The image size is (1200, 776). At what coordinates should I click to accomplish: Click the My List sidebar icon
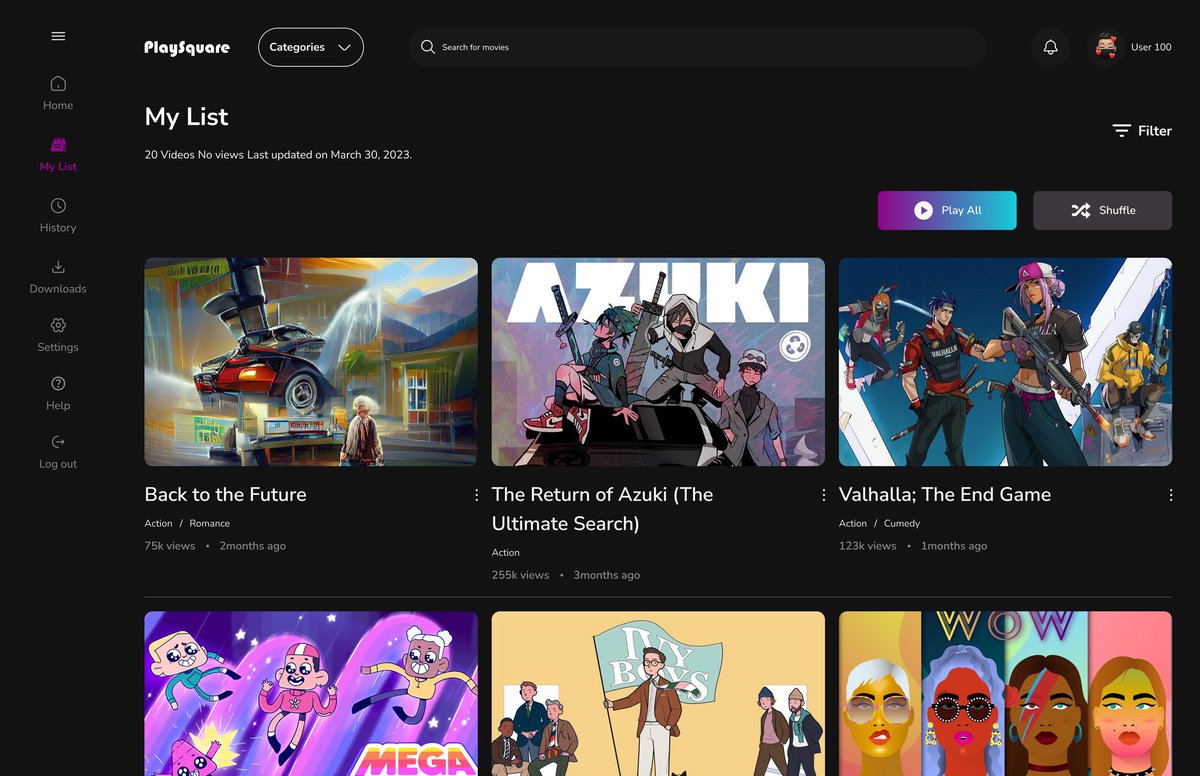coord(58,145)
